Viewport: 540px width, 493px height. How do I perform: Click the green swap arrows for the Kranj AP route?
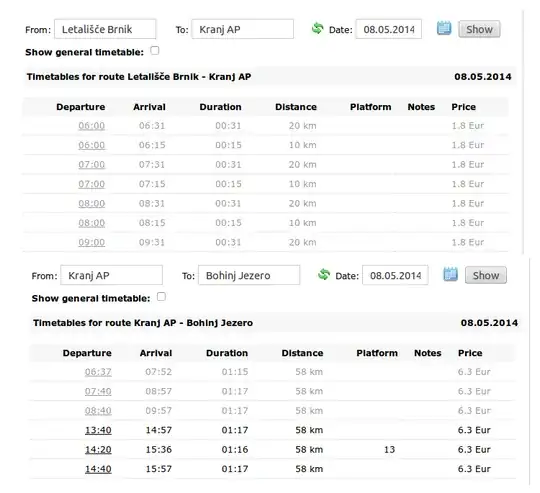[x=324, y=274]
